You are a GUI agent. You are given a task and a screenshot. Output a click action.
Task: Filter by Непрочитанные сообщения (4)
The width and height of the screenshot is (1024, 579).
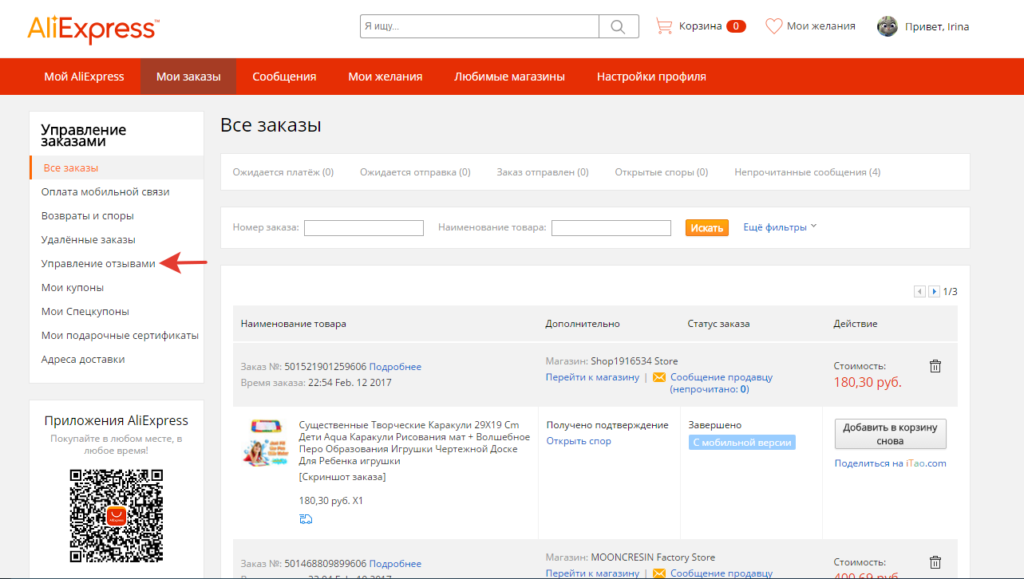807,172
